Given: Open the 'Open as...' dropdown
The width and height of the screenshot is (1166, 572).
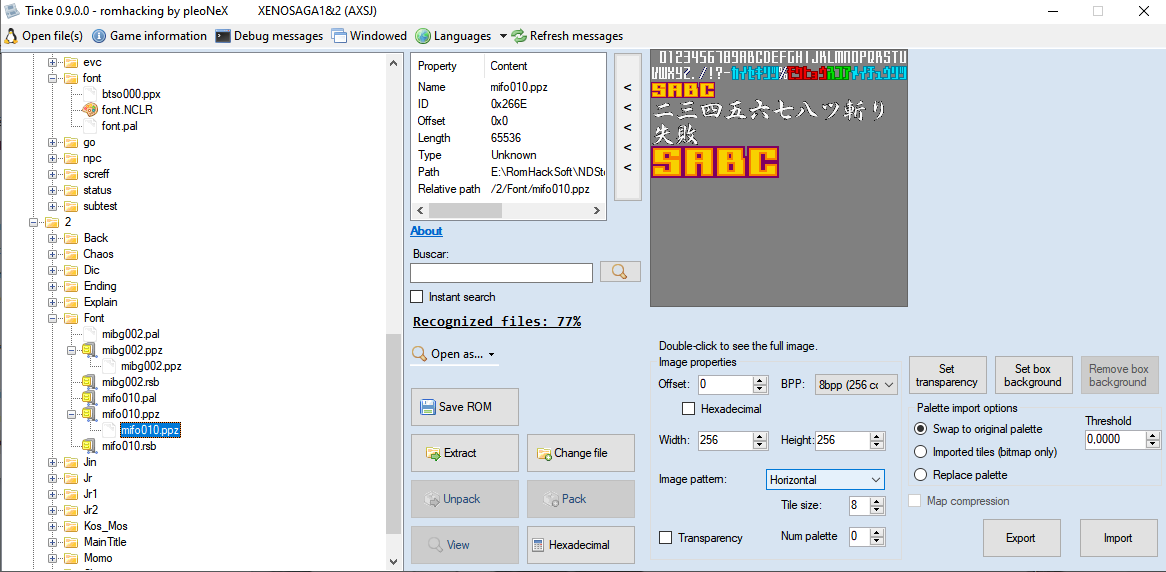Looking at the screenshot, I should tap(454, 354).
